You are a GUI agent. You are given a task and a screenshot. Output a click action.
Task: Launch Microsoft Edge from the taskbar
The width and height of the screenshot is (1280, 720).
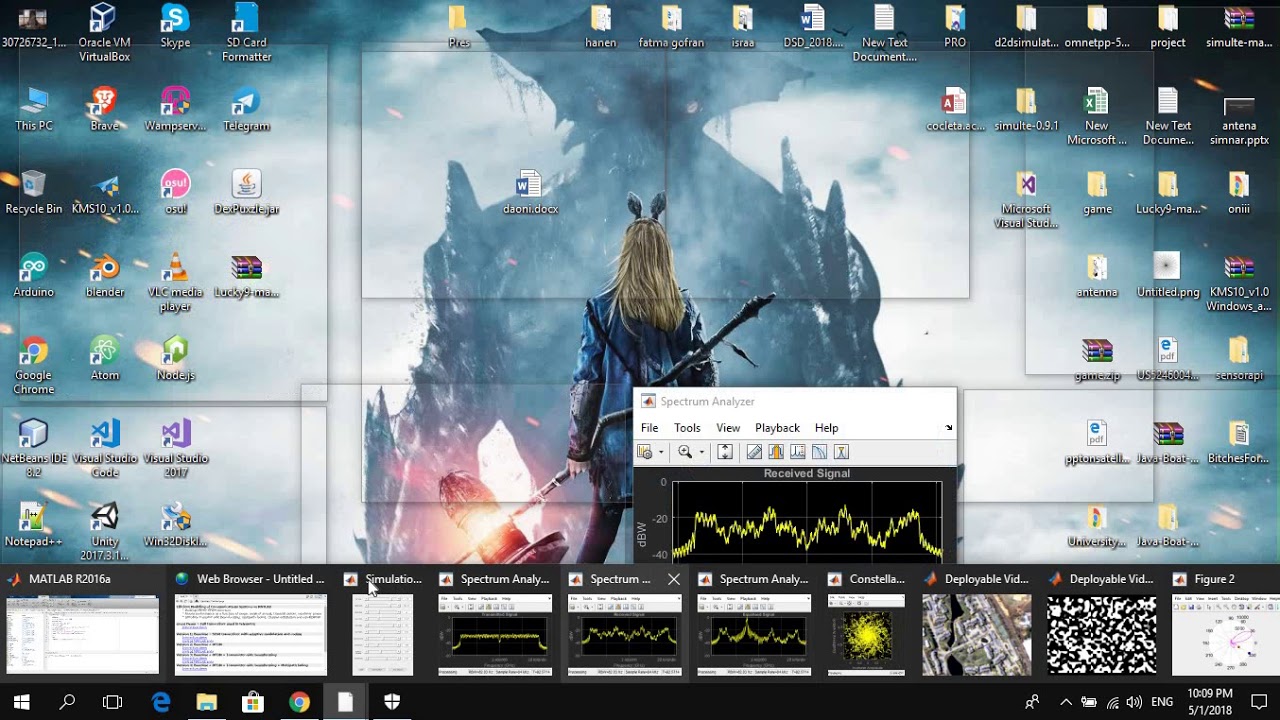161,702
